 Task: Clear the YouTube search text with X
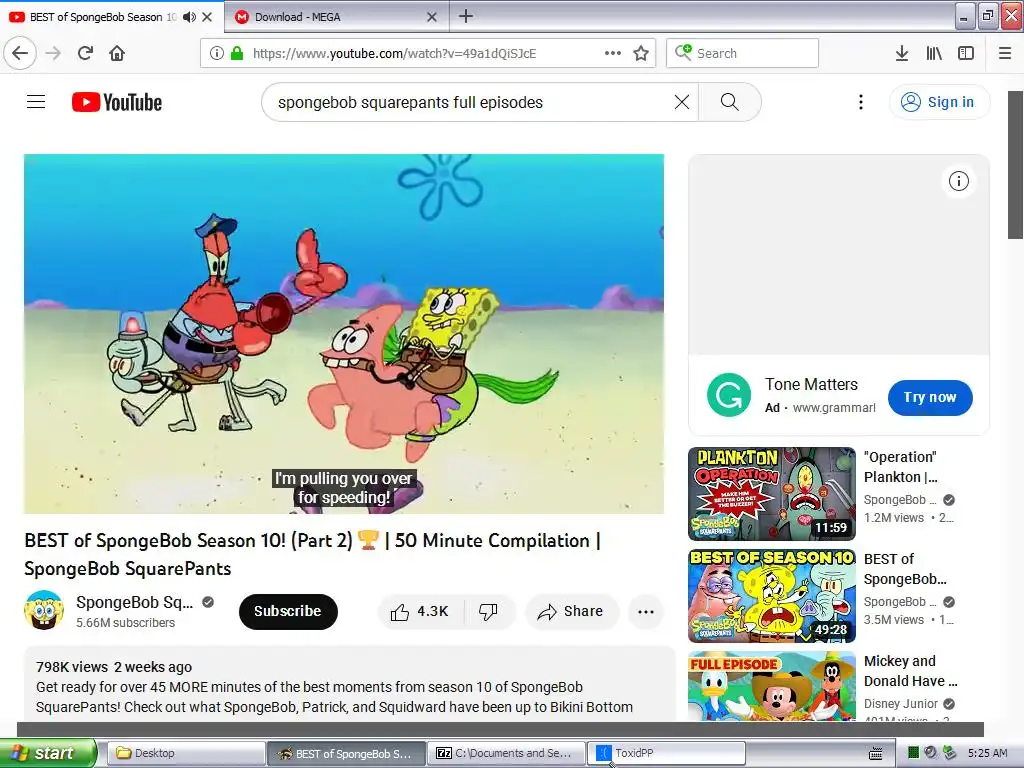682,102
